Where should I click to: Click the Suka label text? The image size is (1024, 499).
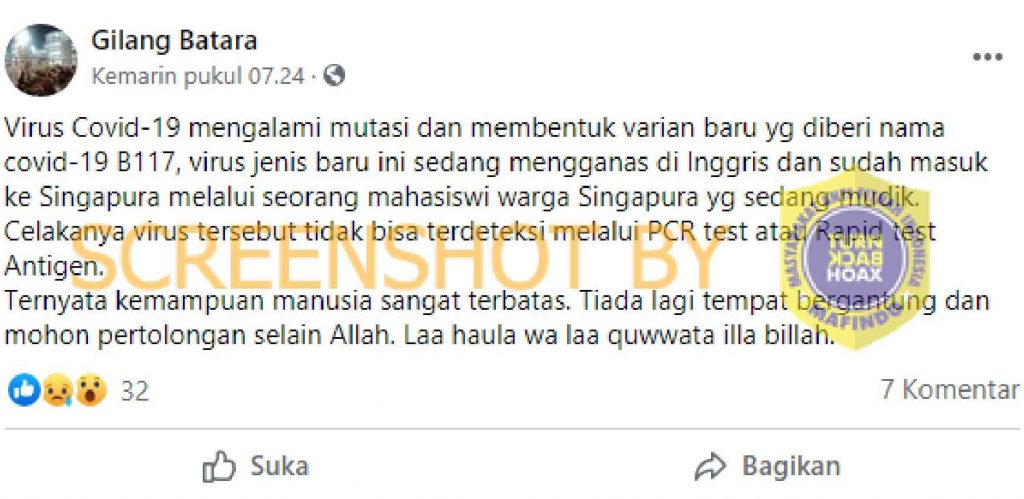coord(280,467)
